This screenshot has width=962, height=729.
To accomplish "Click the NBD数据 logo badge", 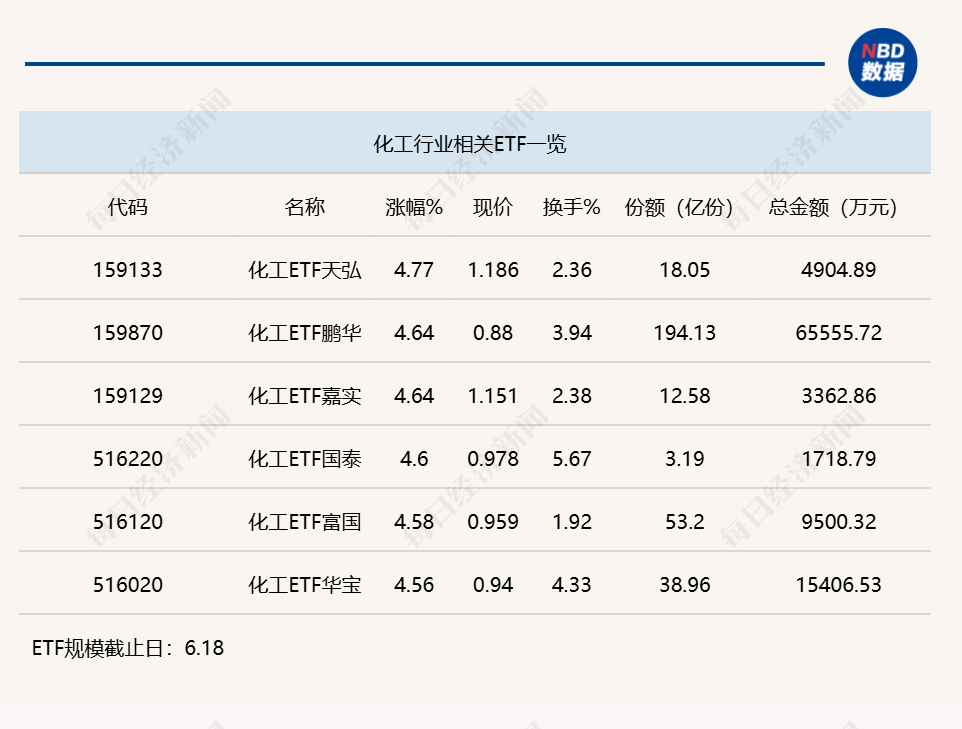I will point(882,63).
